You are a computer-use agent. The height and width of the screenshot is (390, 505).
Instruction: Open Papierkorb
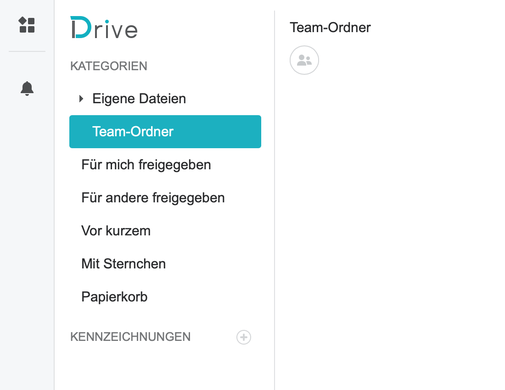point(114,297)
